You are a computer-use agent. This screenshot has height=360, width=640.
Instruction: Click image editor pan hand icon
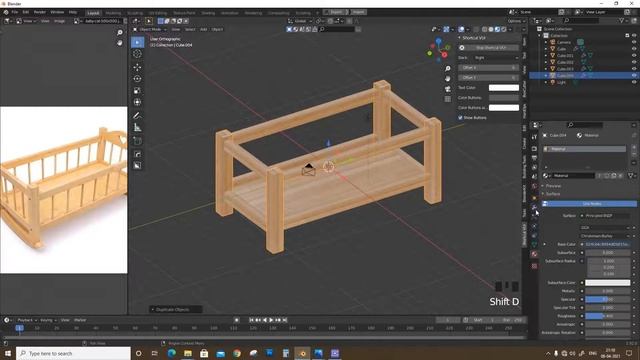[x=120, y=42]
